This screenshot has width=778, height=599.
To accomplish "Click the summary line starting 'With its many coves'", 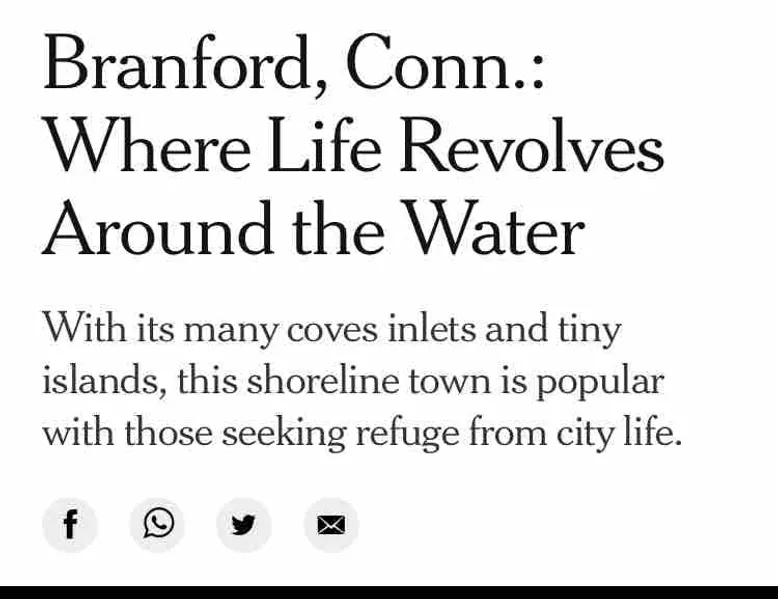I will (332, 330).
